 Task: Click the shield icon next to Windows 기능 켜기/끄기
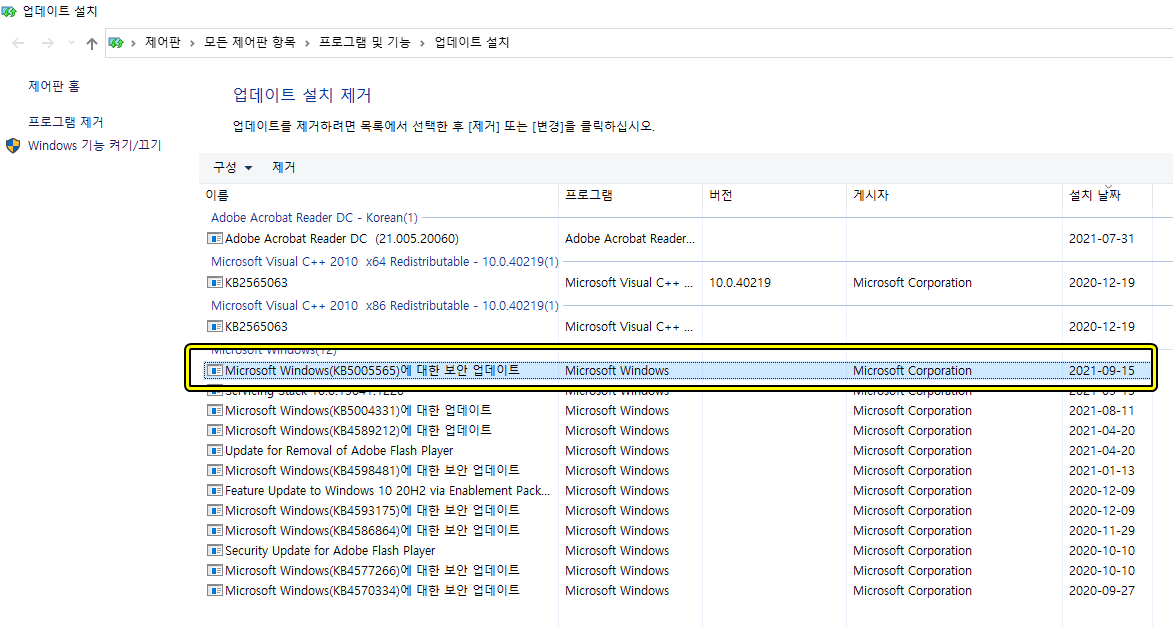click(x=13, y=144)
